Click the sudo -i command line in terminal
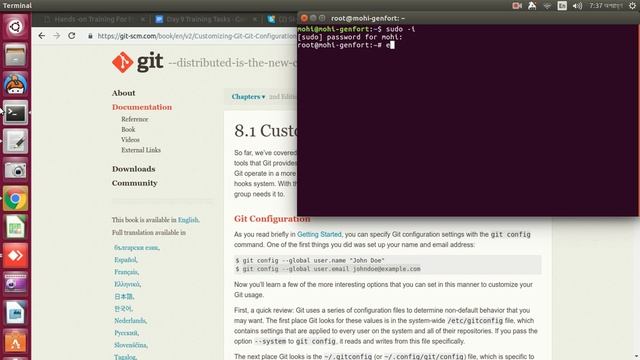 (x=400, y=29)
